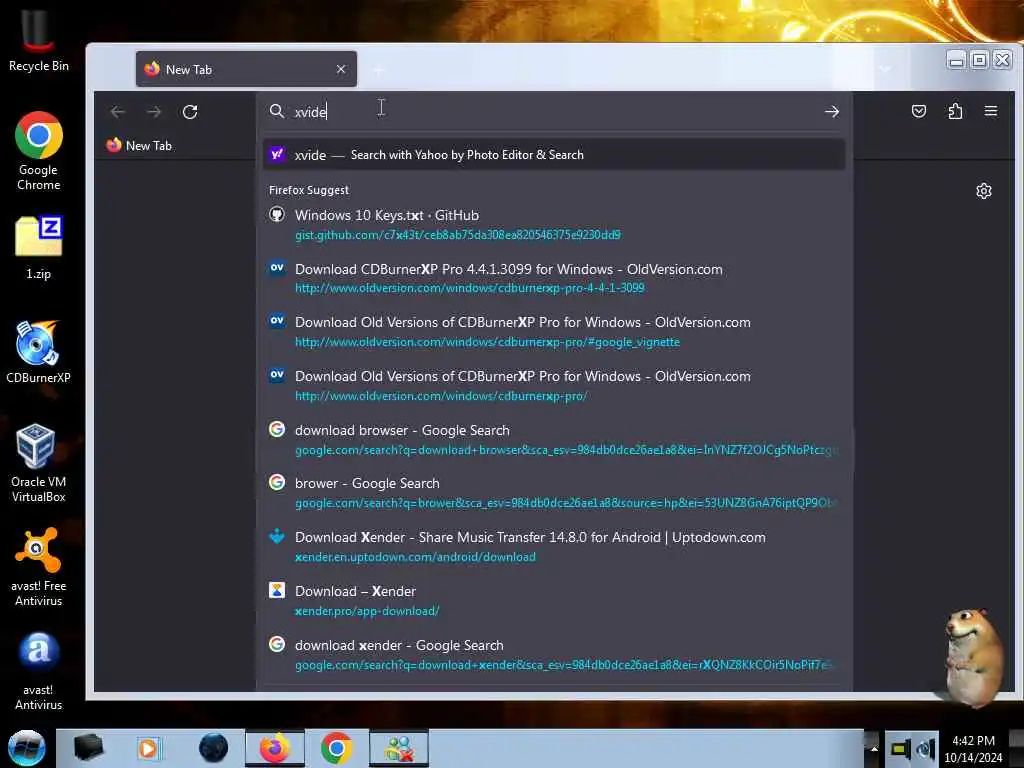The image size is (1024, 768).
Task: Open a new tab with plus button
Action: [x=379, y=69]
